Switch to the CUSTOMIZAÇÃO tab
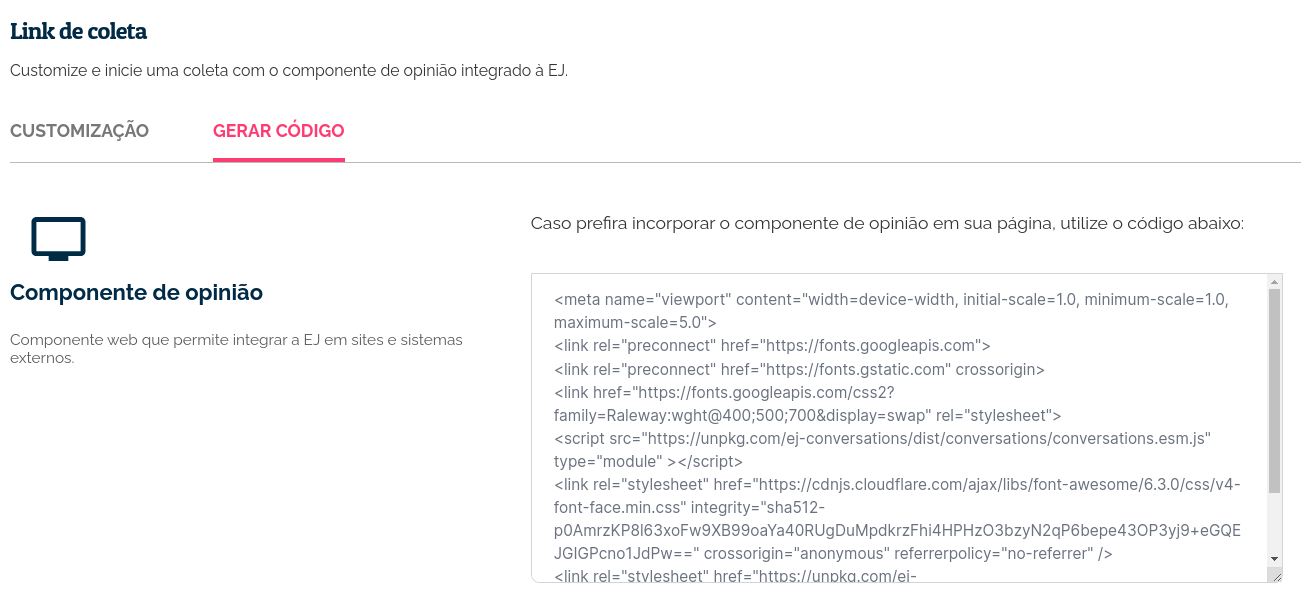The height and width of the screenshot is (603, 1313). tap(79, 131)
